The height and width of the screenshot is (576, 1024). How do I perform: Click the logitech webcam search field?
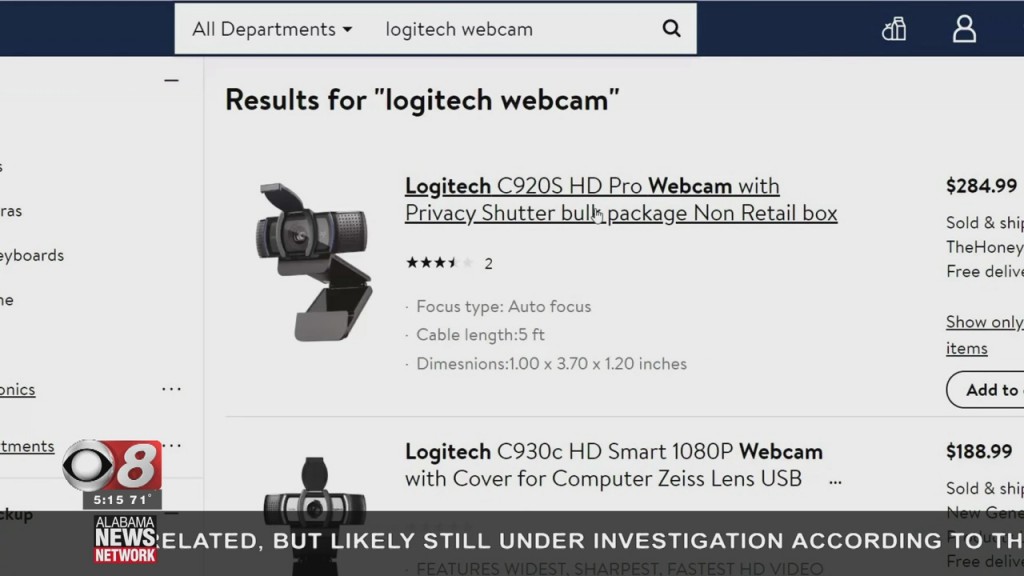(516, 29)
